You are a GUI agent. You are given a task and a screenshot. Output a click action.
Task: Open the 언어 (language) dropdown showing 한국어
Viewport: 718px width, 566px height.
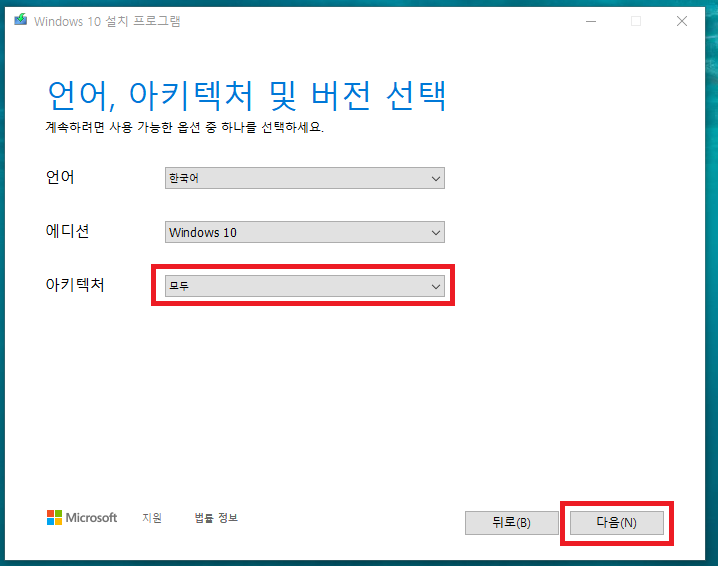pos(305,178)
